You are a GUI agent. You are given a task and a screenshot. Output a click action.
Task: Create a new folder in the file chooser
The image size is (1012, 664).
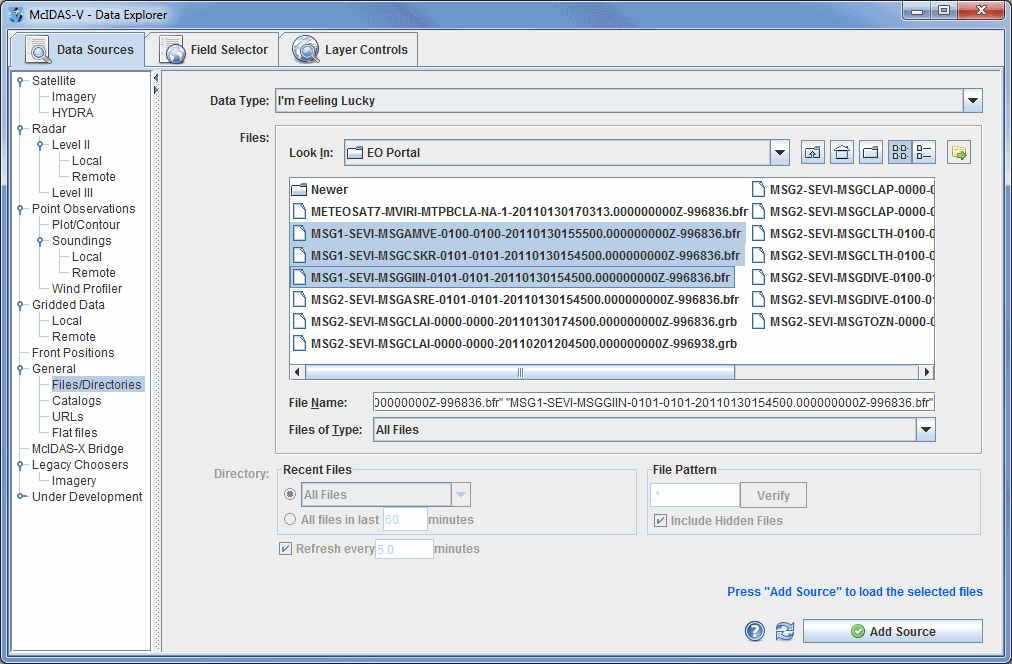coord(871,153)
